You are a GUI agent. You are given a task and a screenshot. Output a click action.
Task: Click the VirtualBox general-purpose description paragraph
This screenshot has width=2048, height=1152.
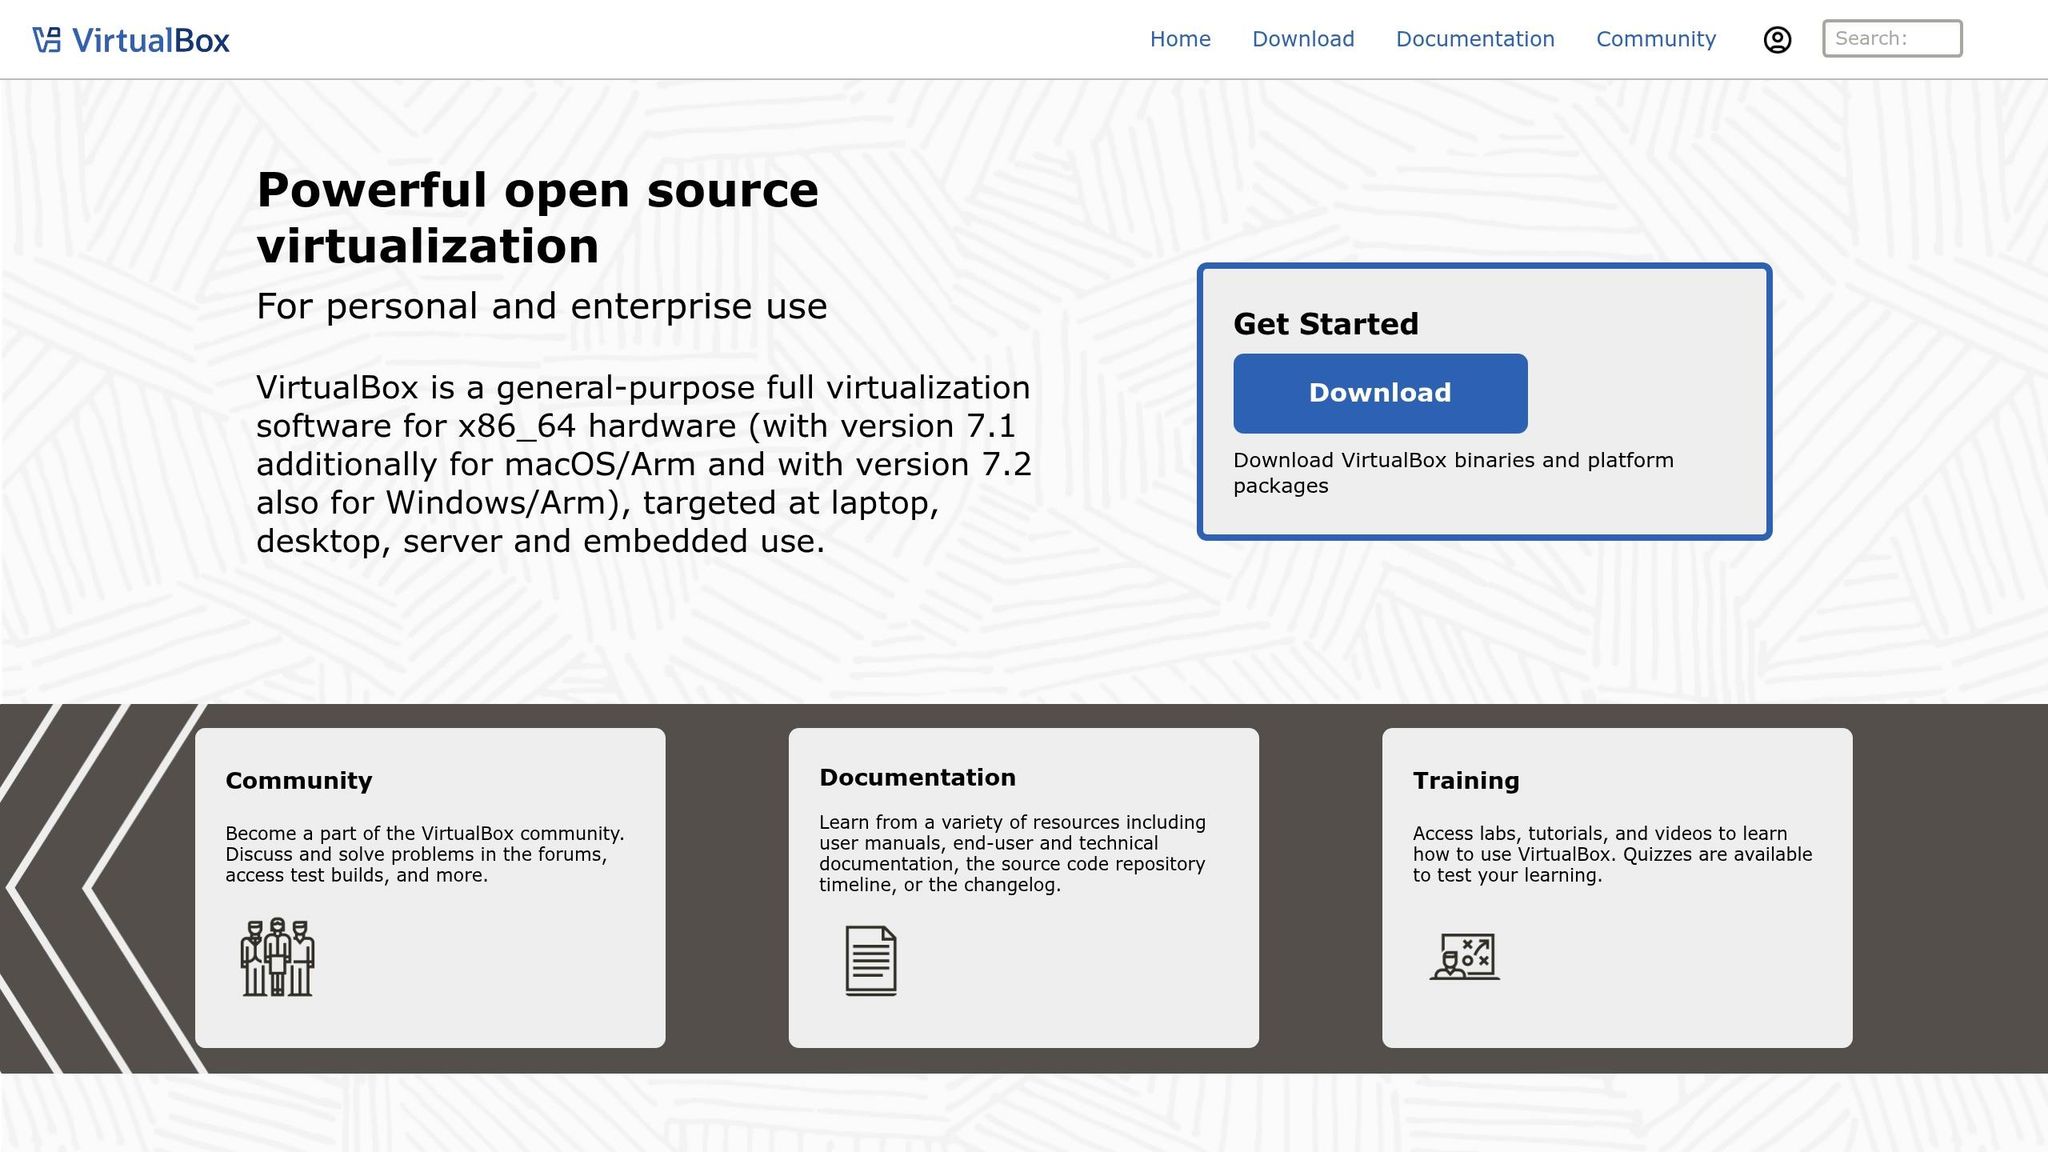click(x=644, y=464)
